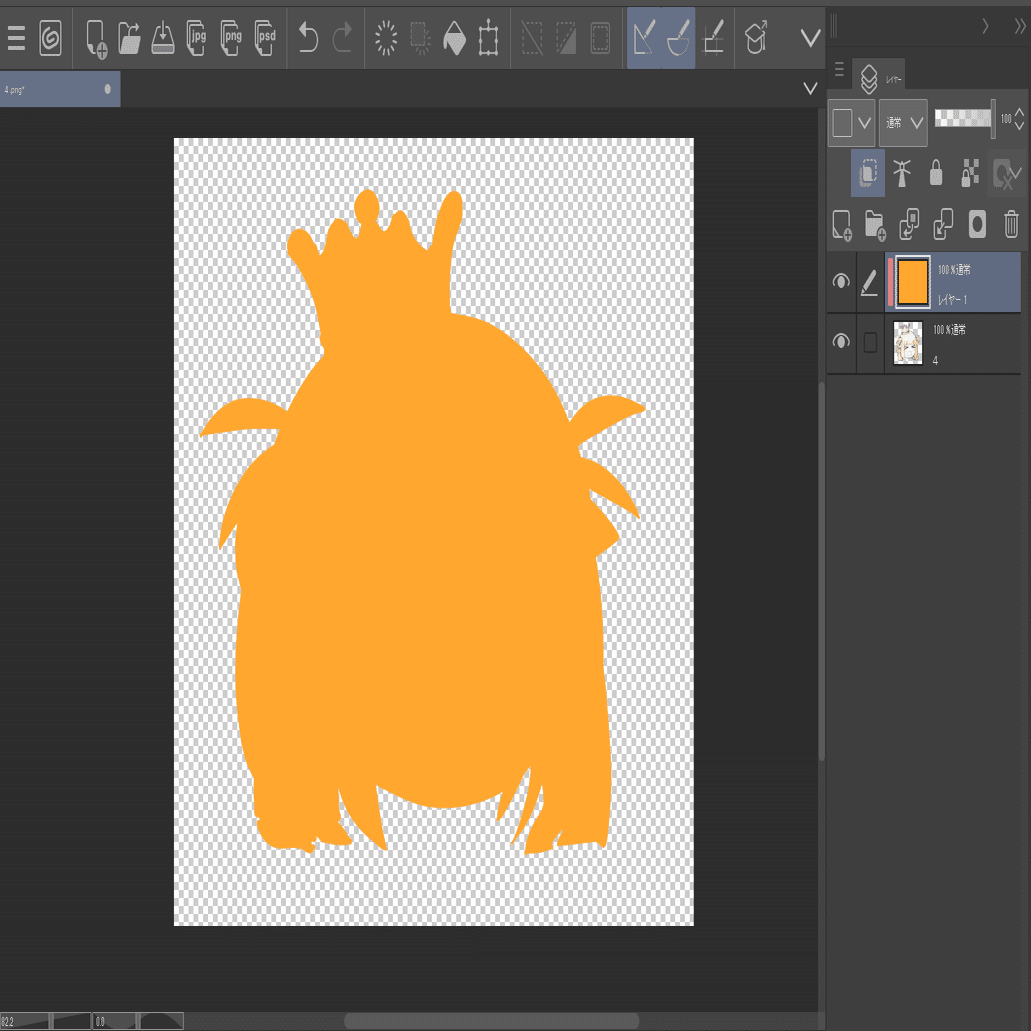Decrease layer opacity with down arrow

pyautogui.click(x=1019, y=125)
